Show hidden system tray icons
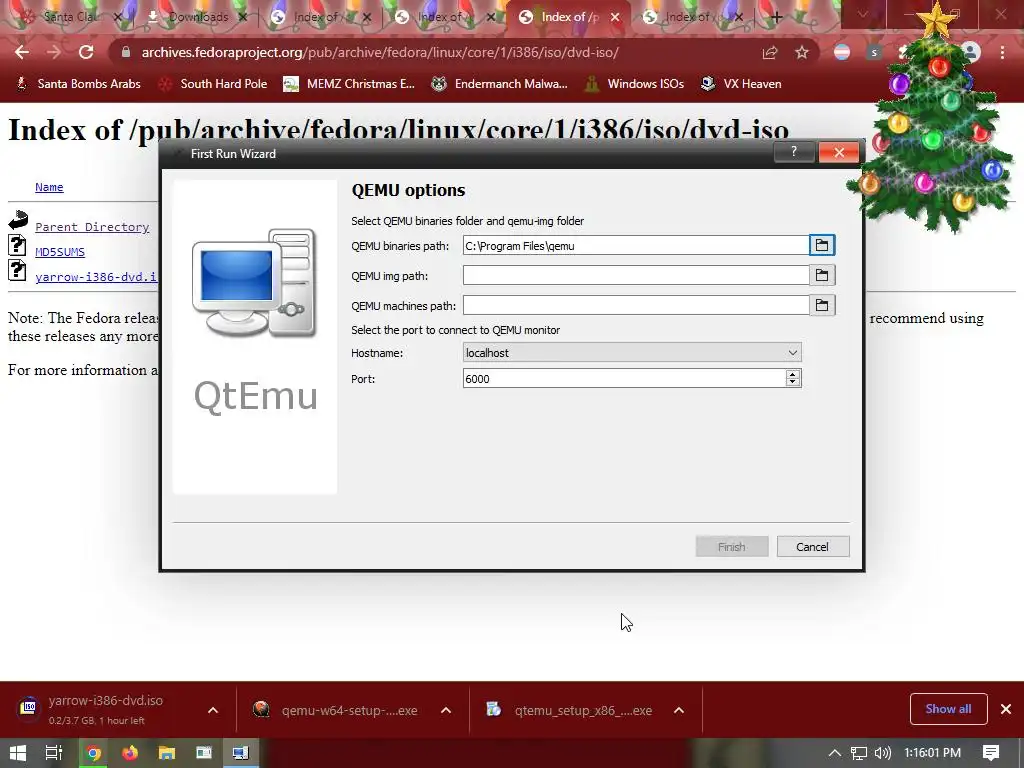This screenshot has width=1024, height=768. point(835,753)
